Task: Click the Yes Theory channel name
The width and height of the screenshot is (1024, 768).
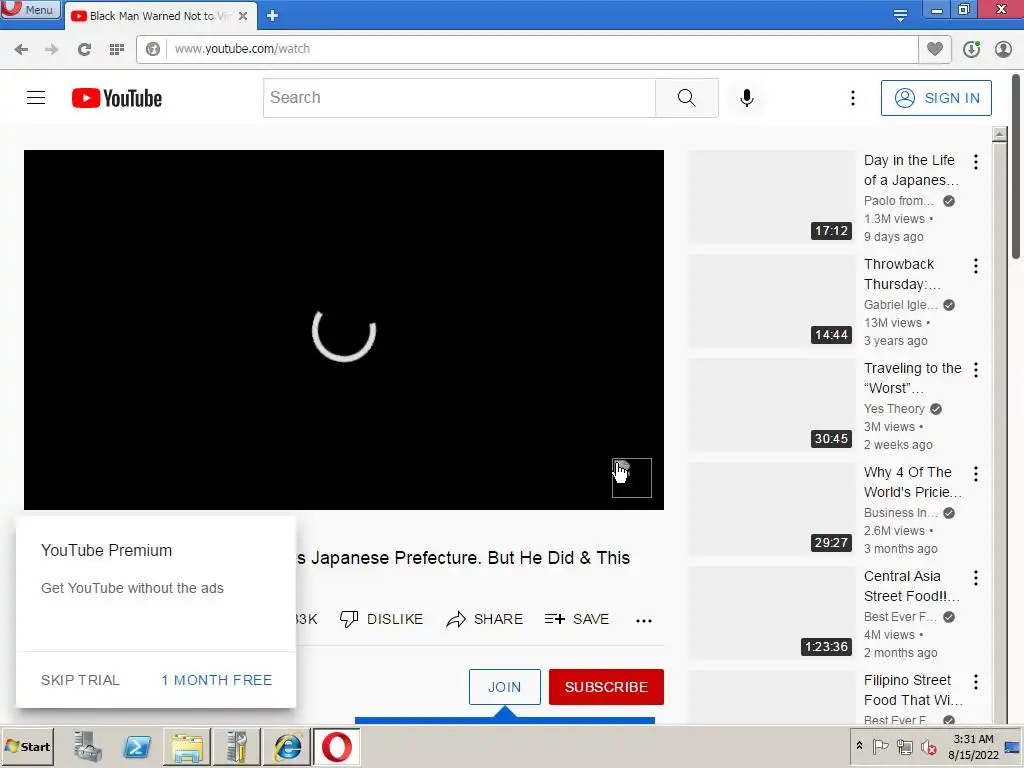Action: click(x=894, y=409)
